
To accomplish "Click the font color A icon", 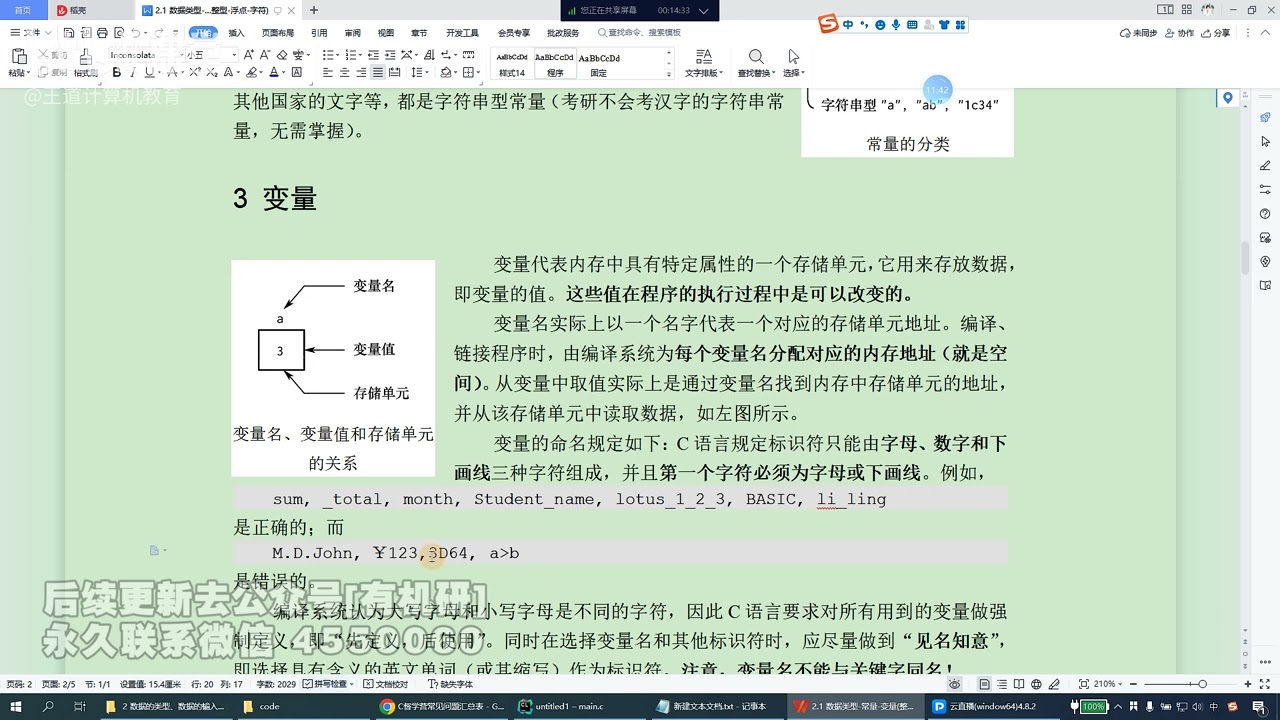I will click(x=274, y=72).
